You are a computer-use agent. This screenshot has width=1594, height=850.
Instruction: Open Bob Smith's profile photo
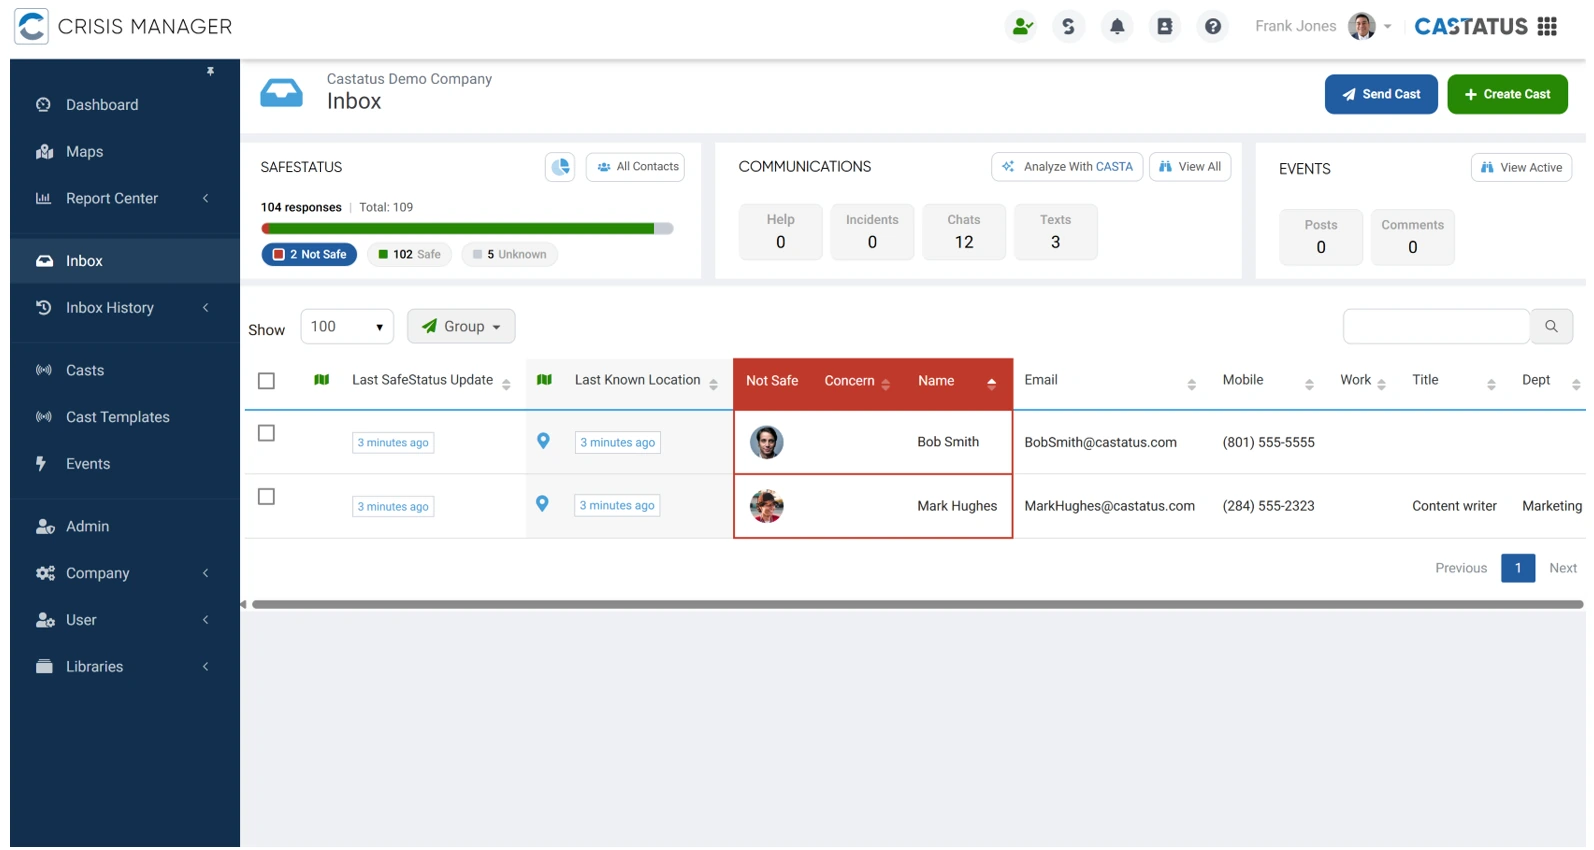click(x=767, y=442)
